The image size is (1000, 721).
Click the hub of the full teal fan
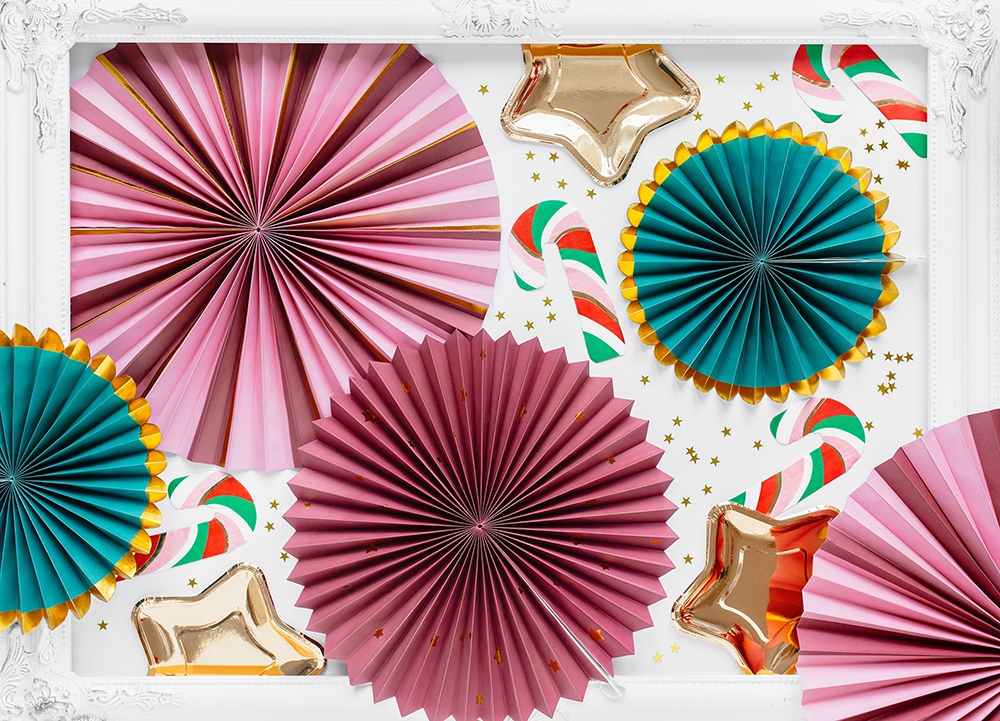coord(759,262)
